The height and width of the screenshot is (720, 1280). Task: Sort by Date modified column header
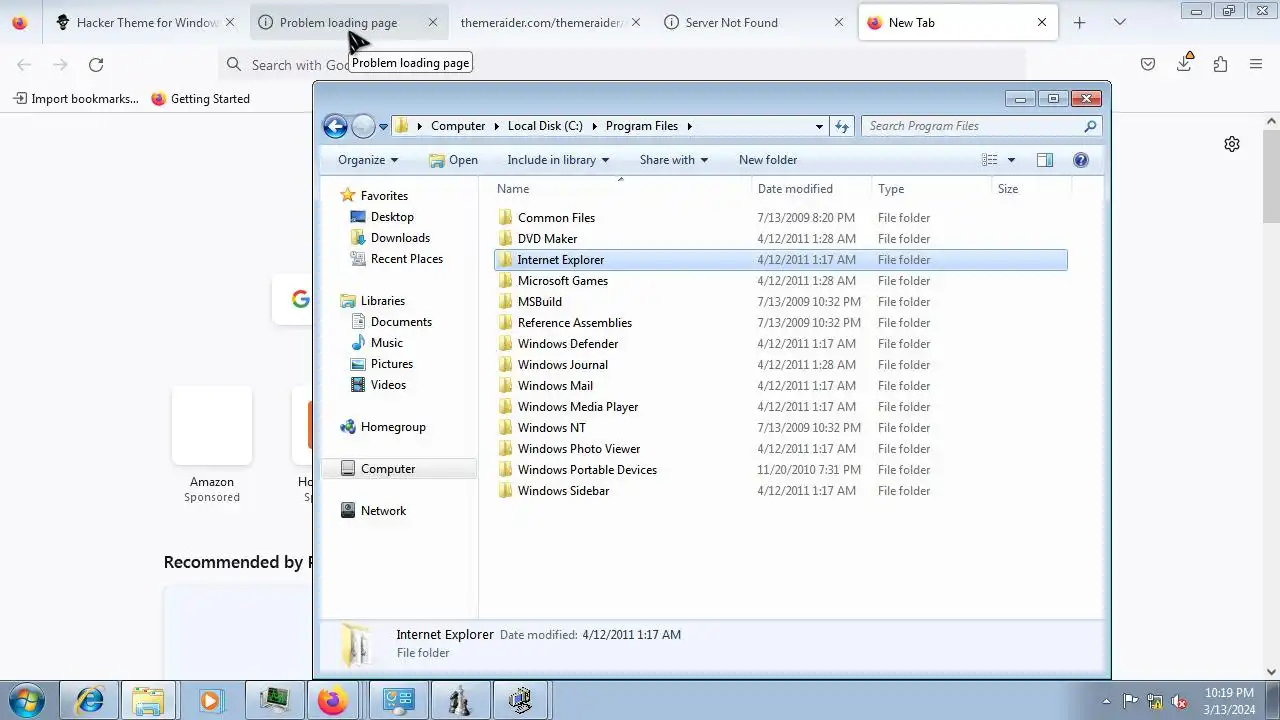tap(811, 189)
